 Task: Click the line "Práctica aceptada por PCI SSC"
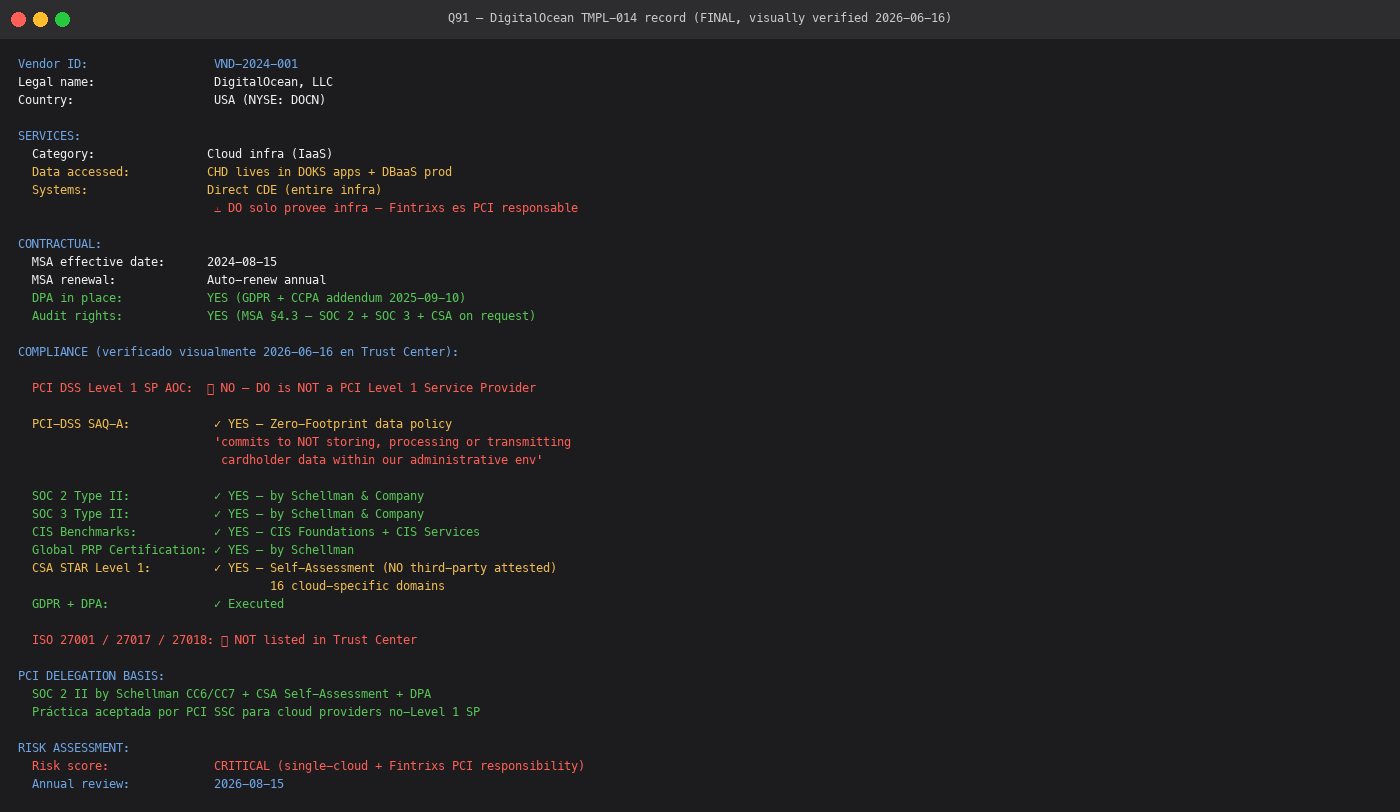click(256, 712)
